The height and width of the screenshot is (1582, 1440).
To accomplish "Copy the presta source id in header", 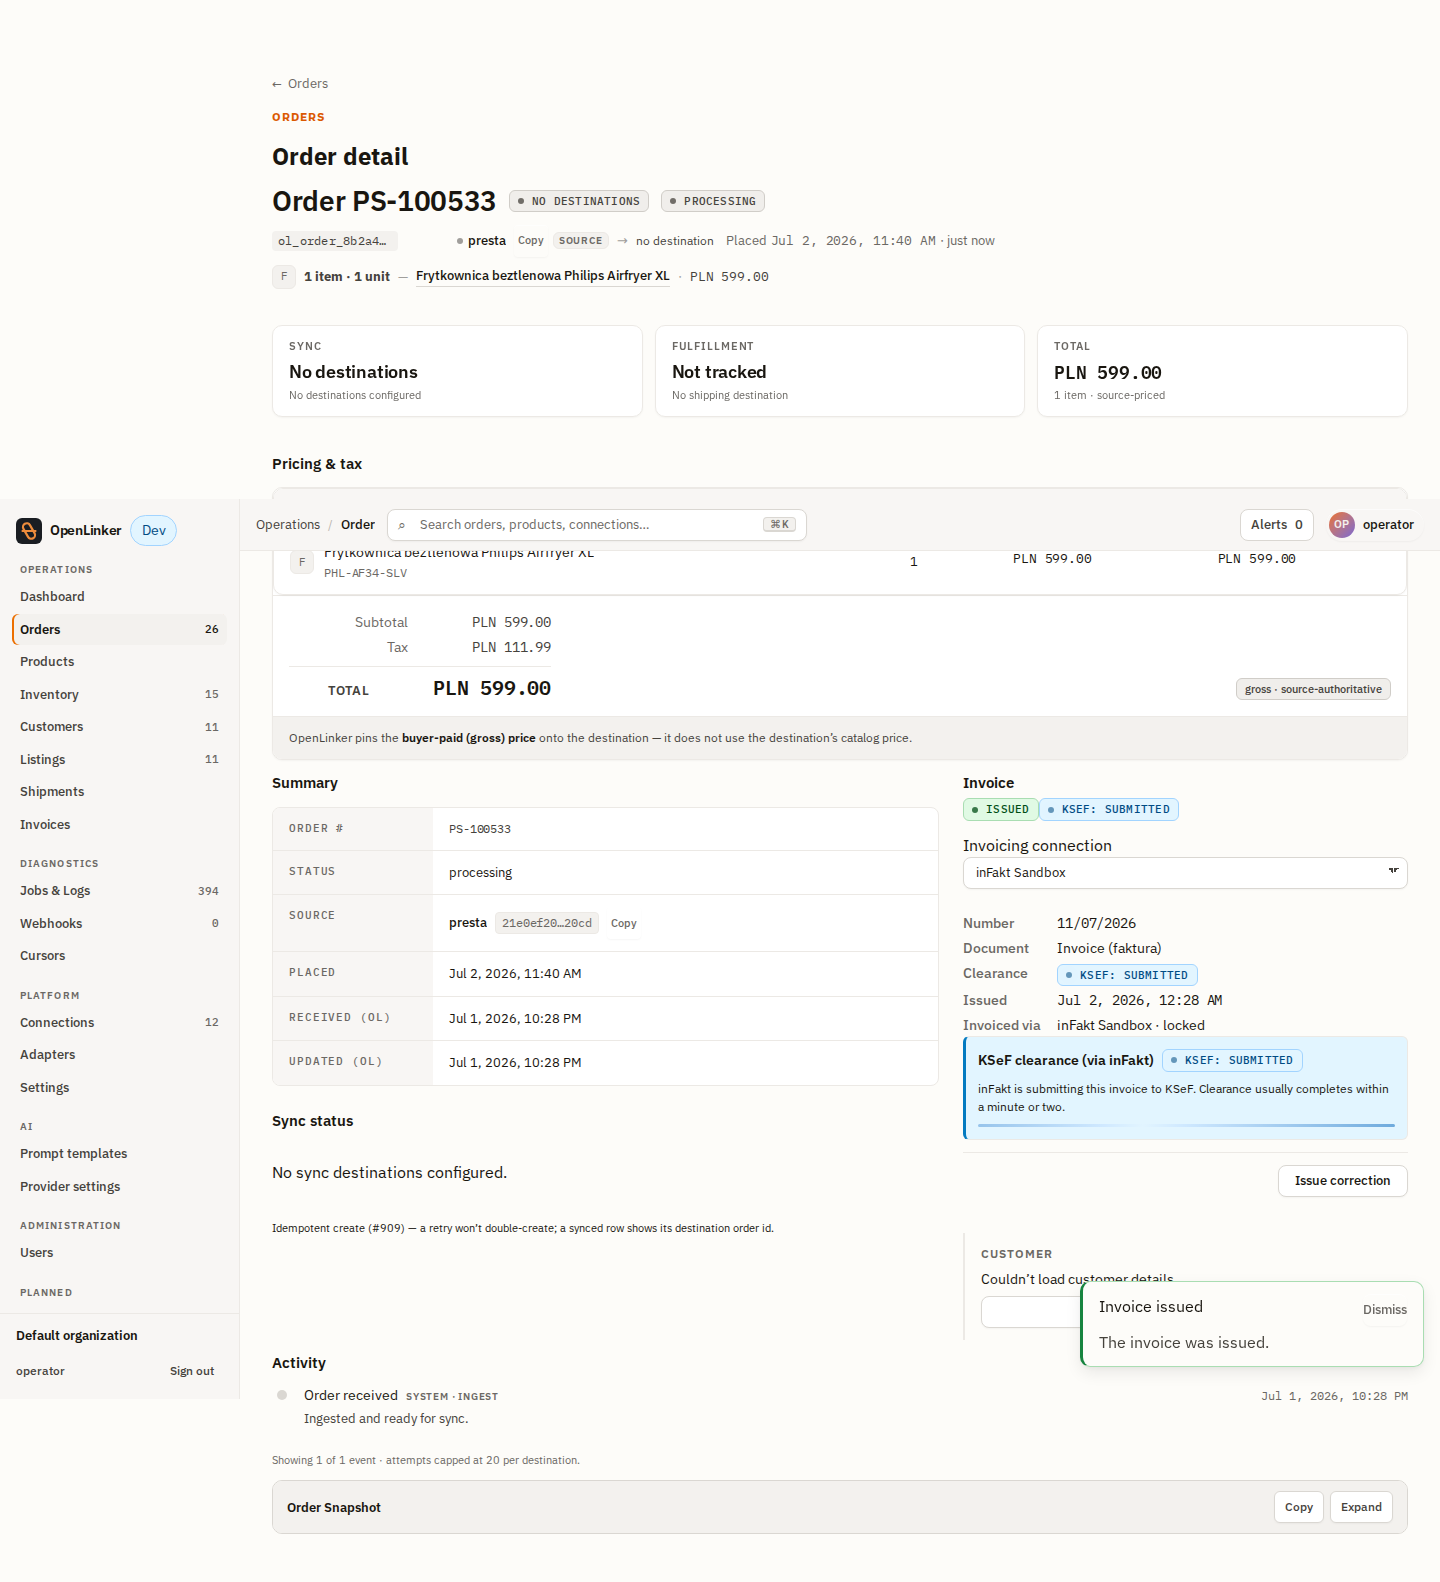I will tap(531, 241).
